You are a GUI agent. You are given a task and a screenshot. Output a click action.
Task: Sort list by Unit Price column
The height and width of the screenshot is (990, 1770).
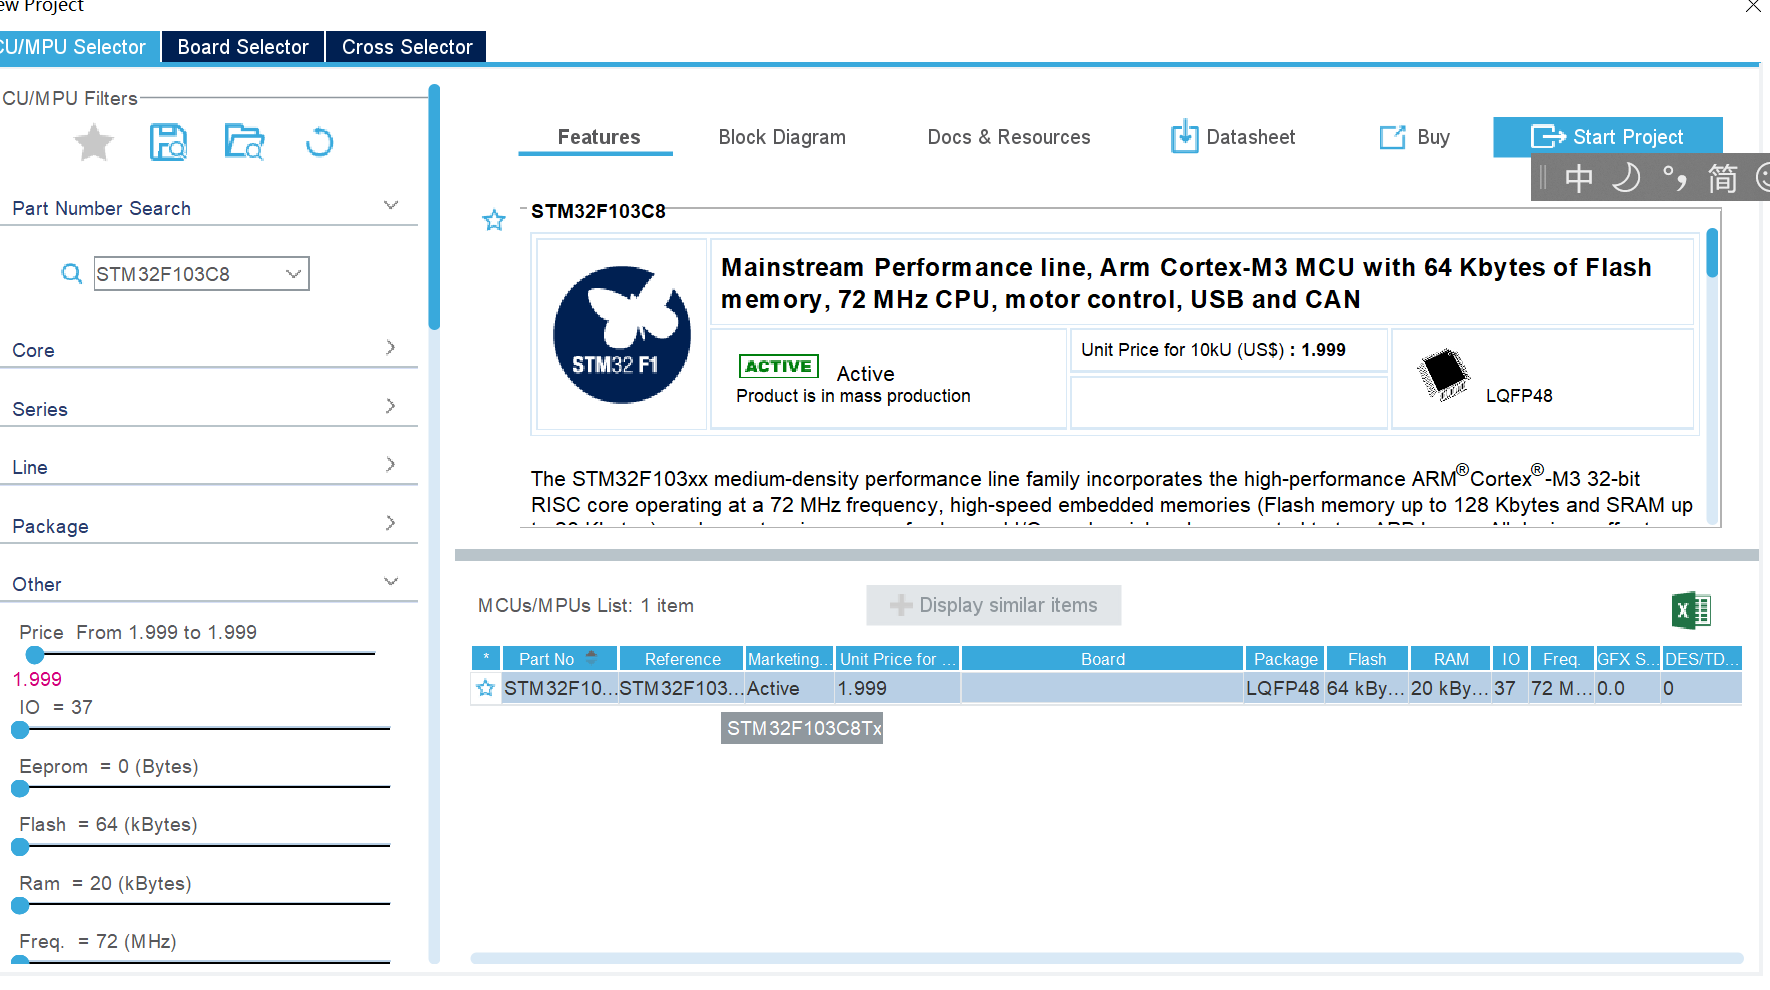[x=898, y=658]
